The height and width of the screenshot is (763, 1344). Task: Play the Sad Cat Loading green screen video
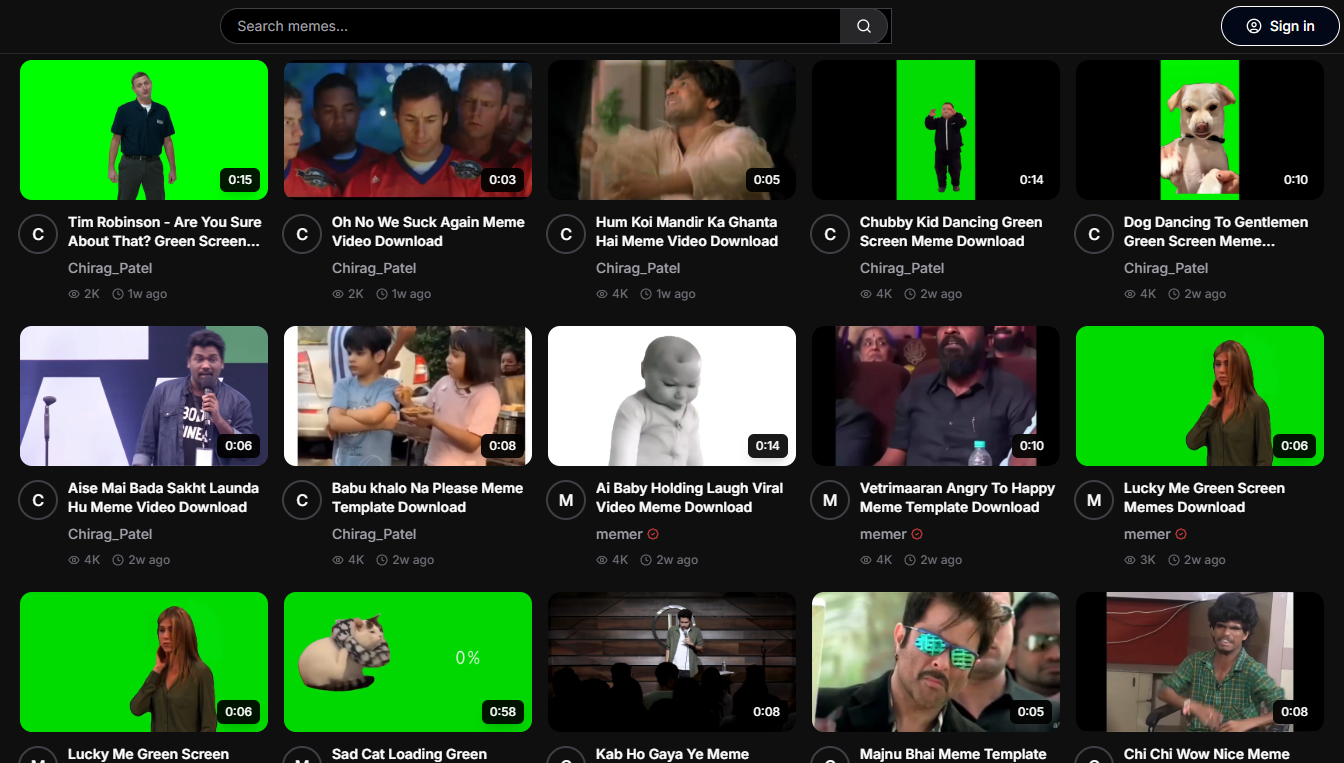click(x=407, y=661)
